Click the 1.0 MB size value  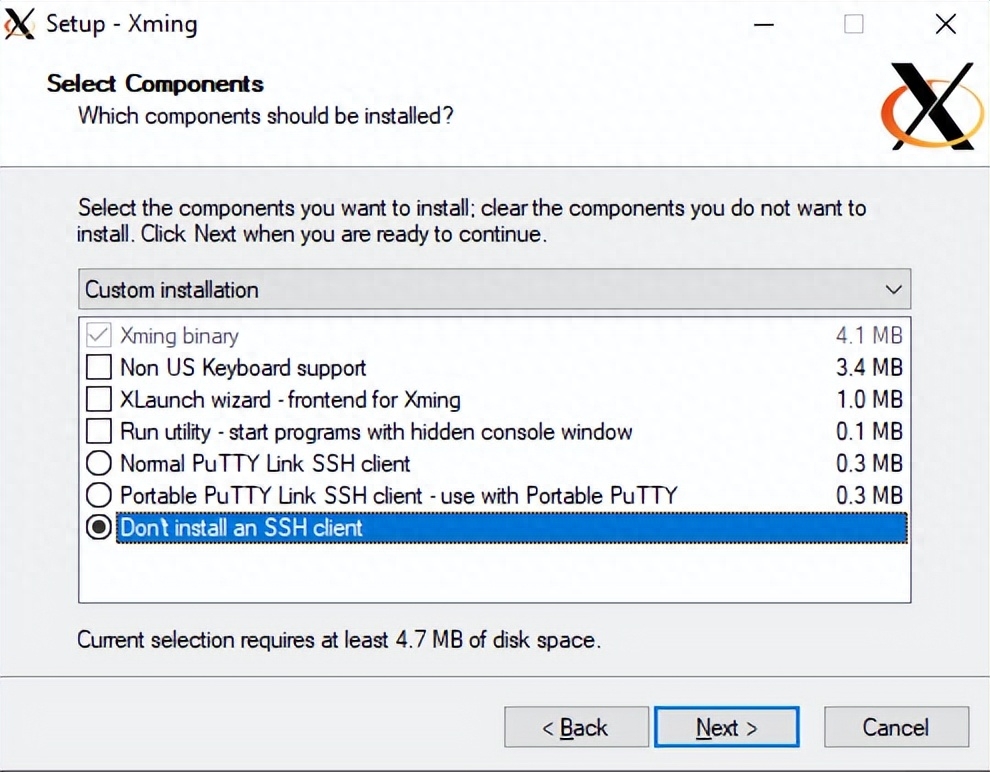pos(869,400)
